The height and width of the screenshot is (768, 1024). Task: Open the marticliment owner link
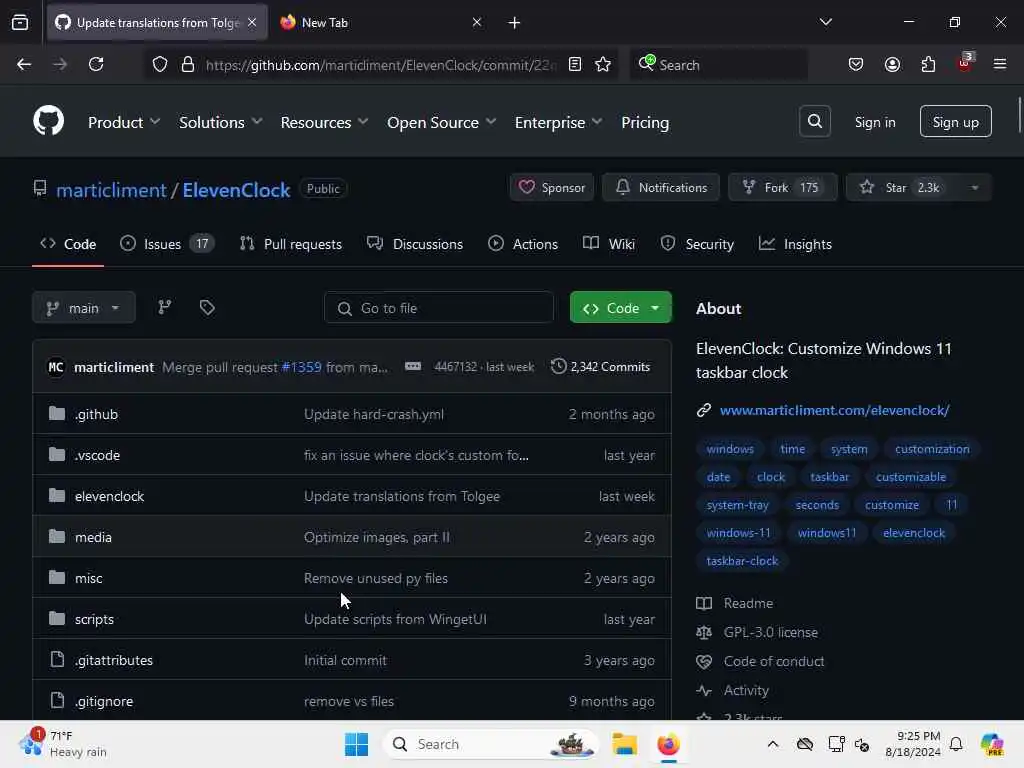pyautogui.click(x=111, y=189)
